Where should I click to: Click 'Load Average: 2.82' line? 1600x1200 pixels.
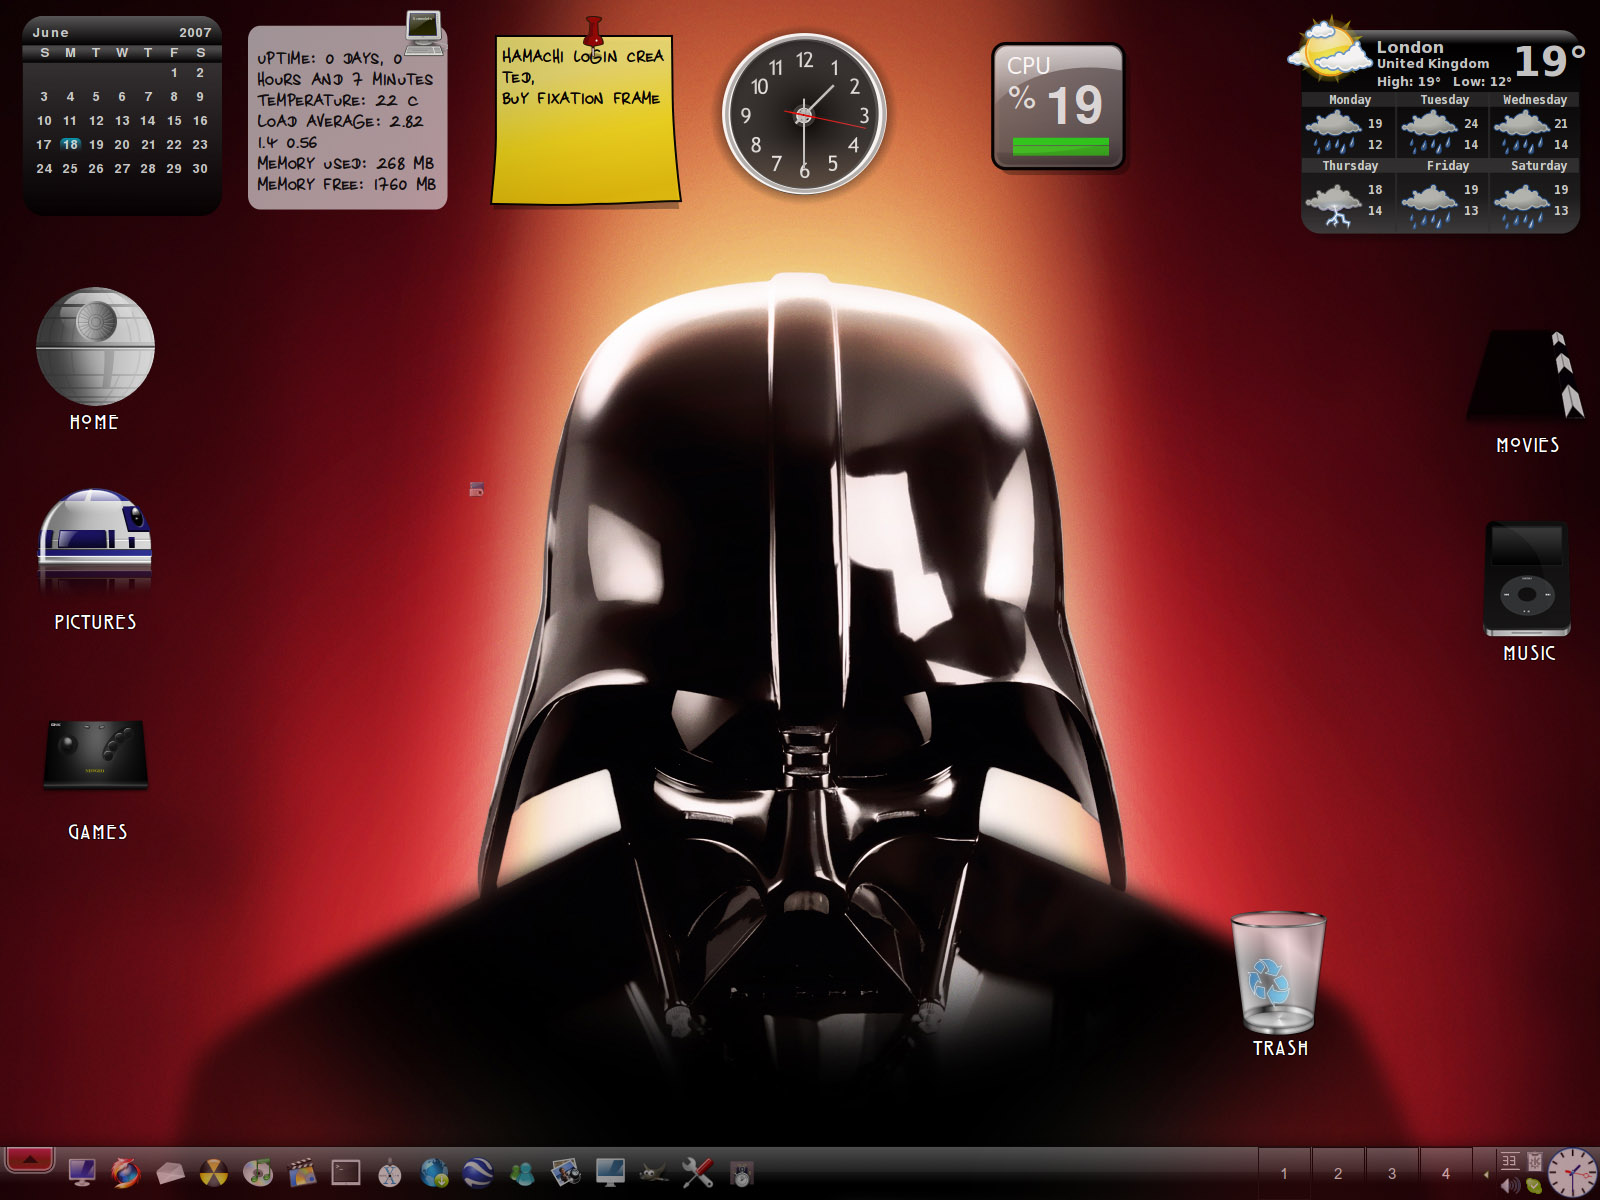(x=340, y=121)
